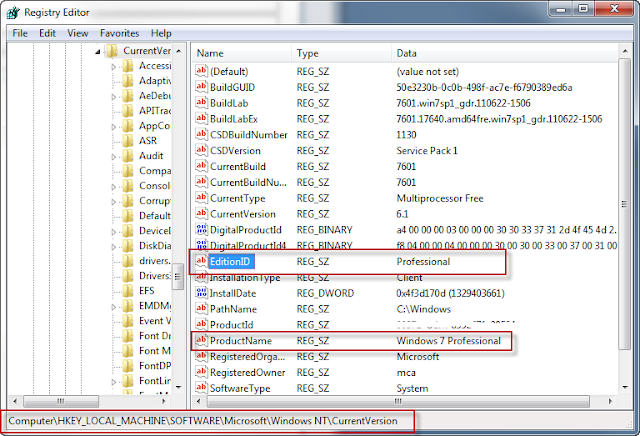
Task: Click the InstallDate DWORD value icon
Action: click(x=201, y=293)
